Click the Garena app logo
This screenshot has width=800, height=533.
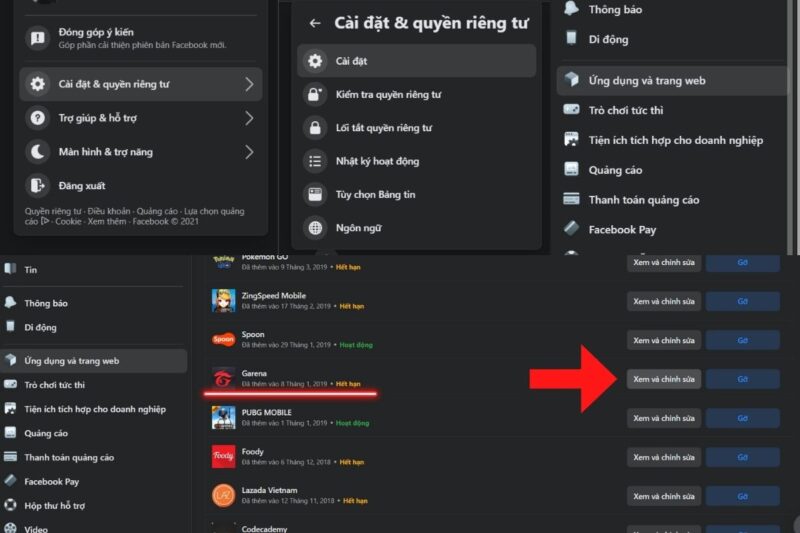click(223, 379)
